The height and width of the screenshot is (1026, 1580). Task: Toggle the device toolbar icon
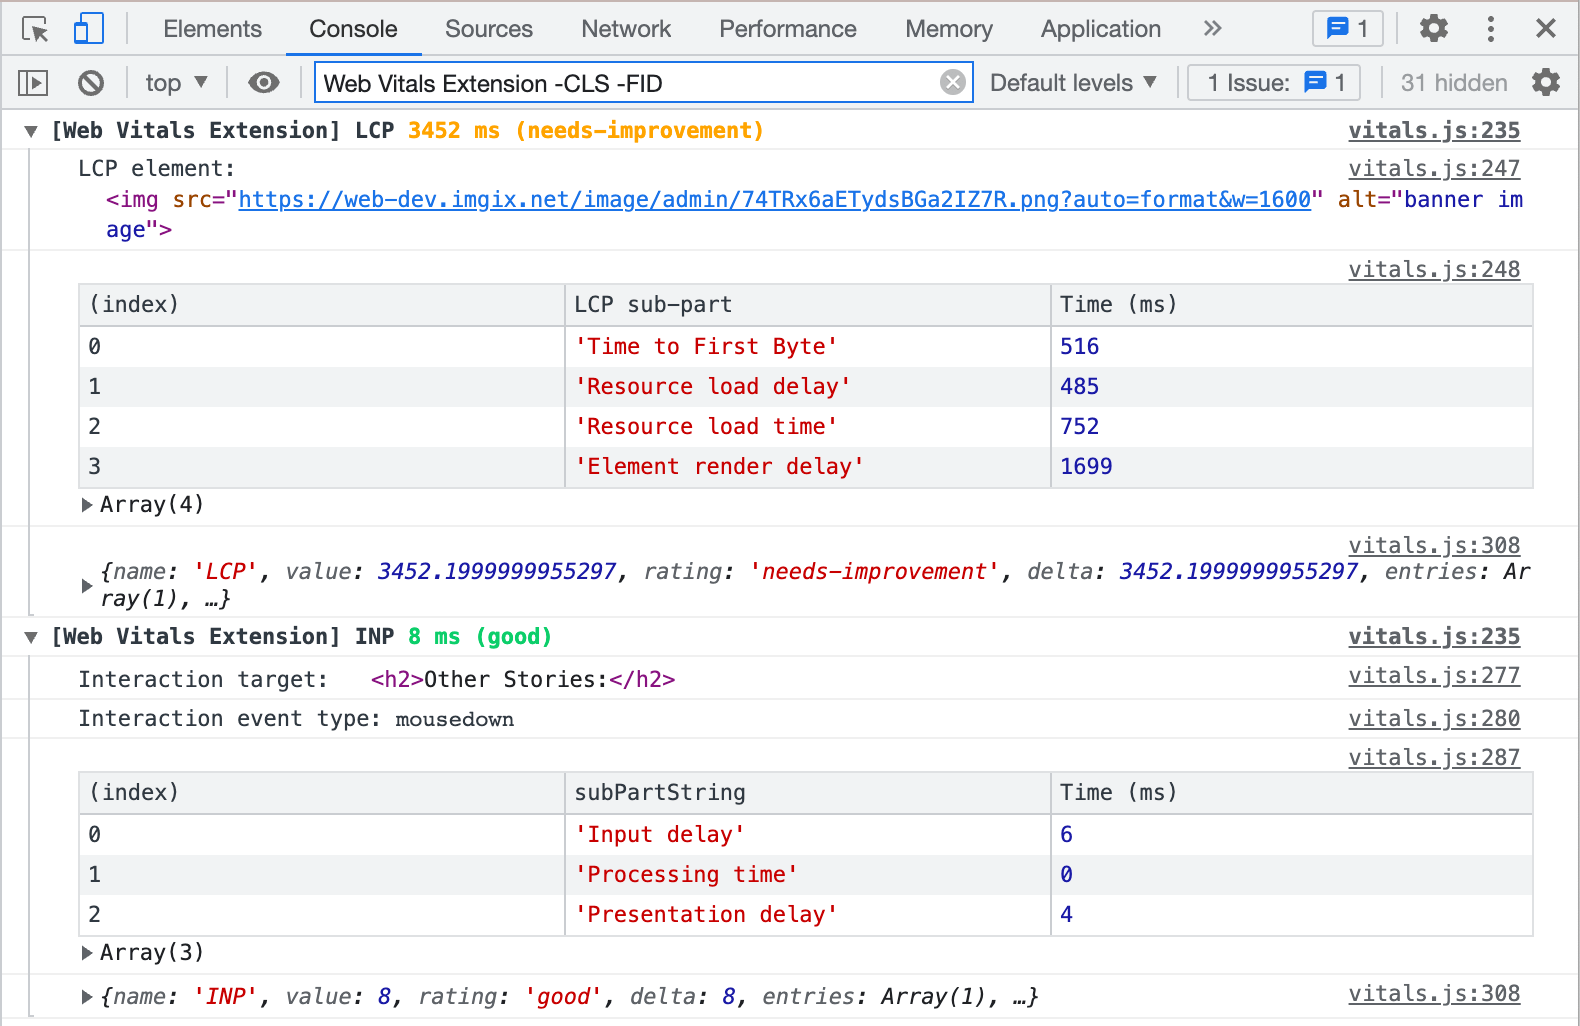click(x=89, y=29)
